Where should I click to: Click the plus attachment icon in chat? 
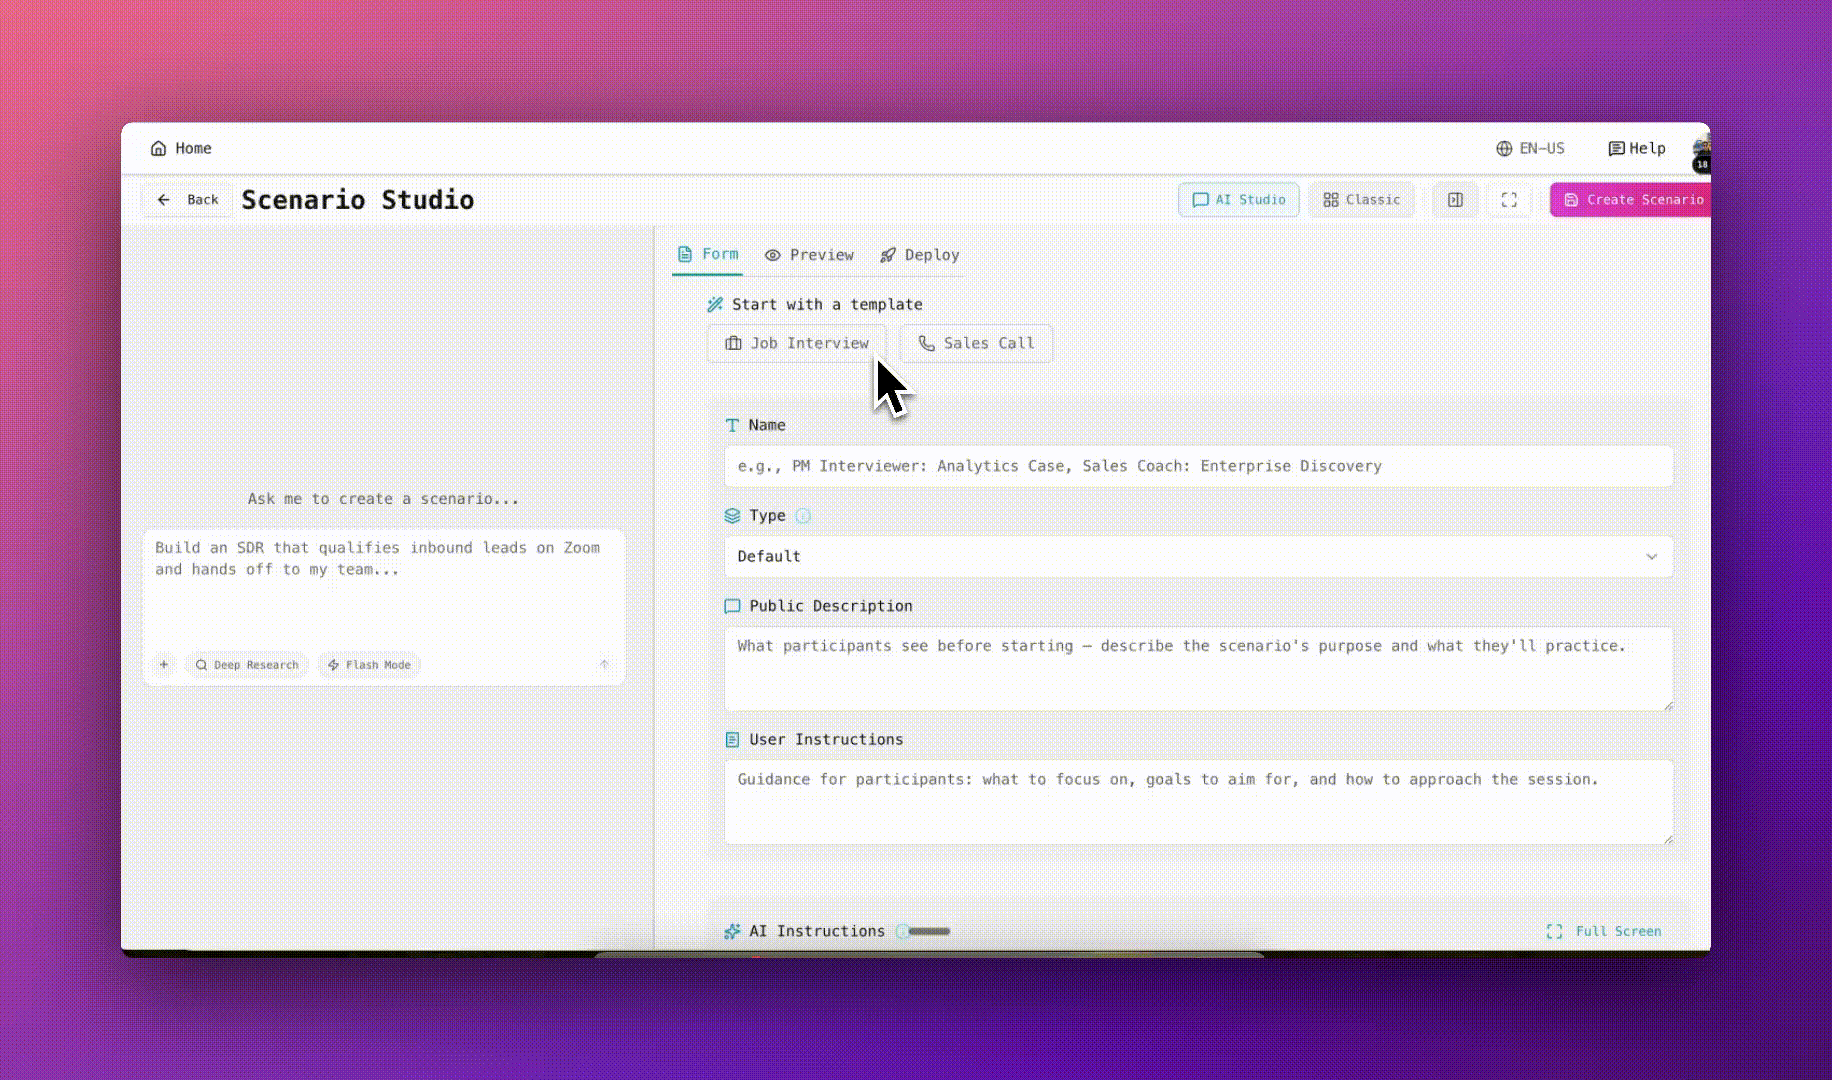(164, 665)
